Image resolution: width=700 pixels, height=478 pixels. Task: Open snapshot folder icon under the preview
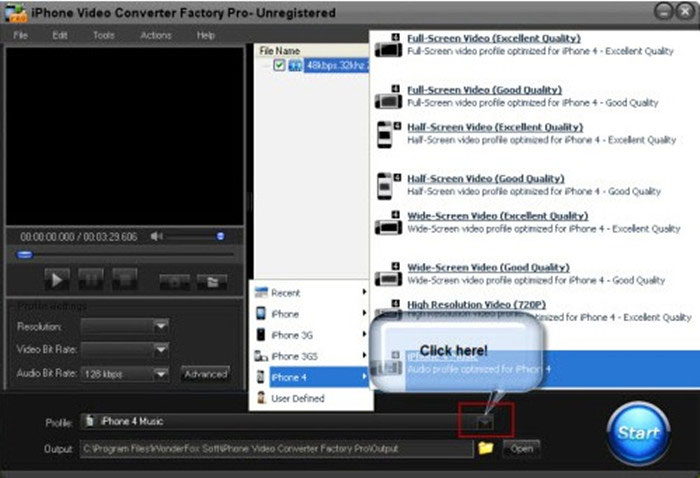pos(212,282)
